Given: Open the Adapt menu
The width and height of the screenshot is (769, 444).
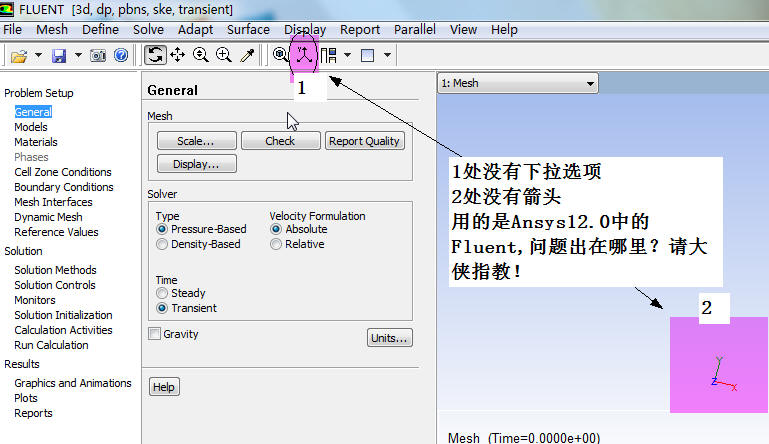Looking at the screenshot, I should 195,30.
